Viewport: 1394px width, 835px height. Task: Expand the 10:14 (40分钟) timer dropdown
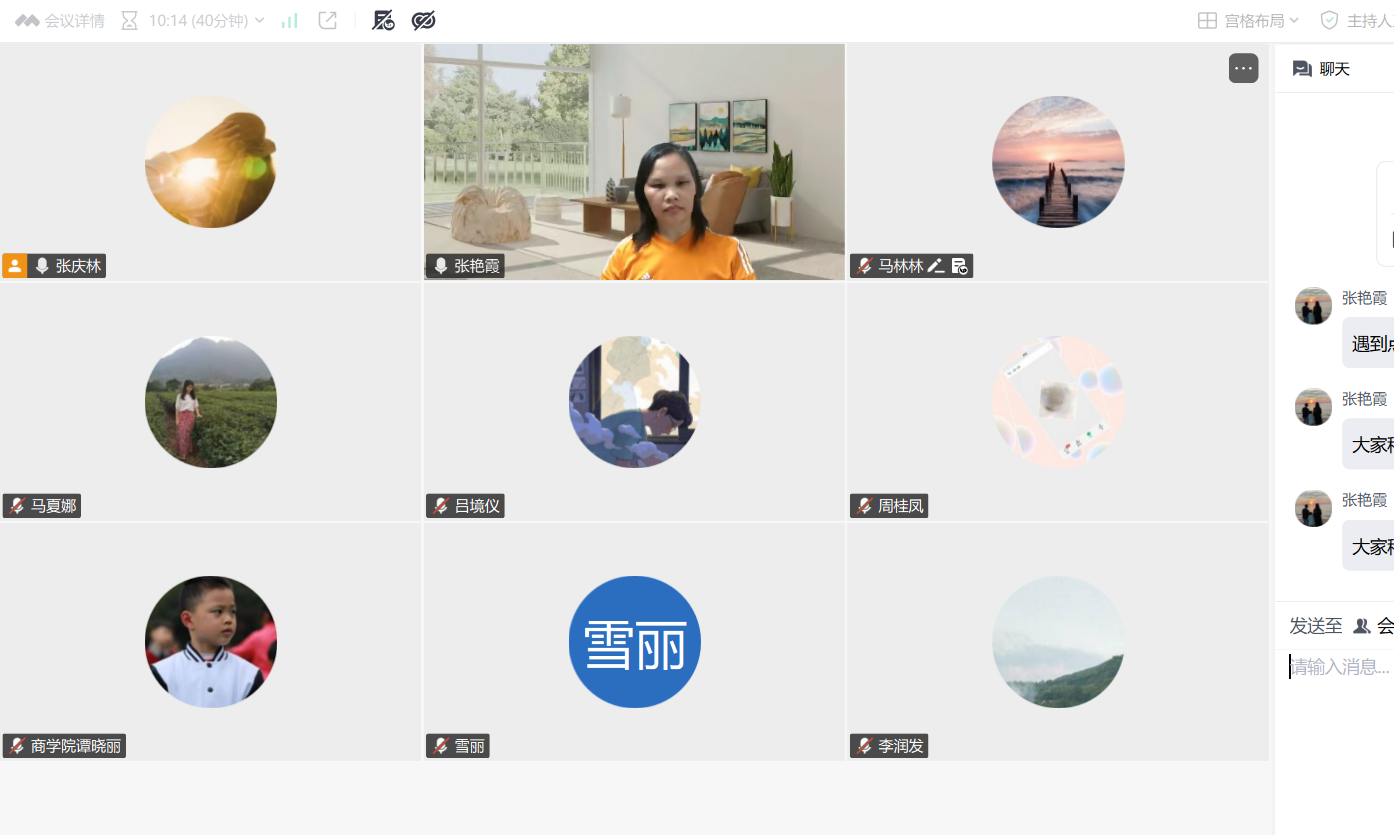pyautogui.click(x=206, y=20)
